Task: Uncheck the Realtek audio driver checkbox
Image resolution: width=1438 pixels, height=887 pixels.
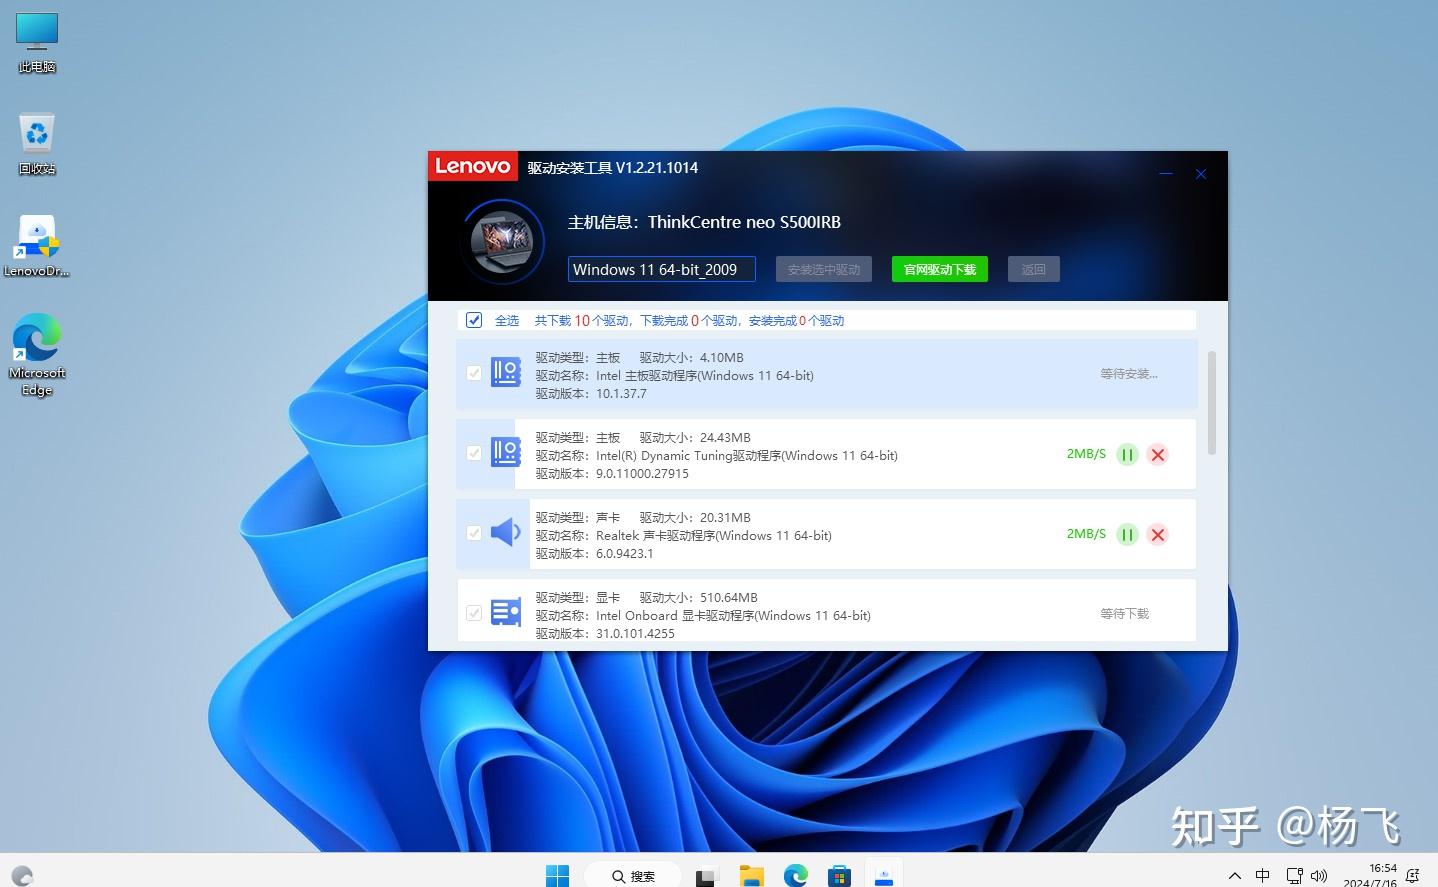Action: (x=473, y=533)
